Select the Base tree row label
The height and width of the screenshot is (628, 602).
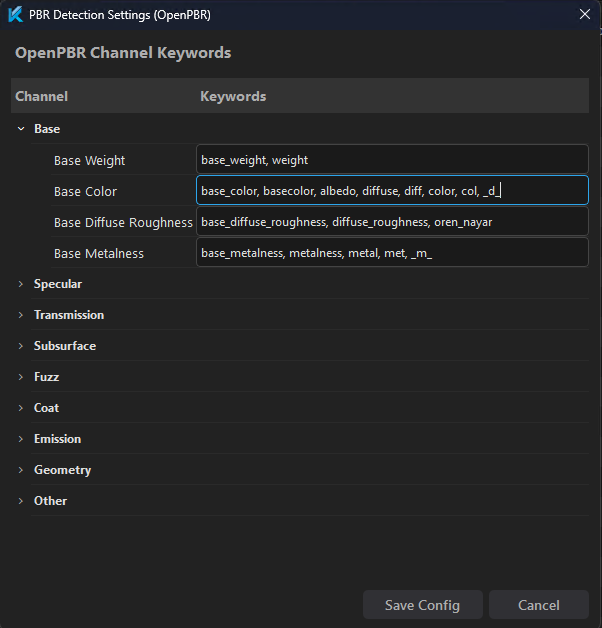[47, 129]
